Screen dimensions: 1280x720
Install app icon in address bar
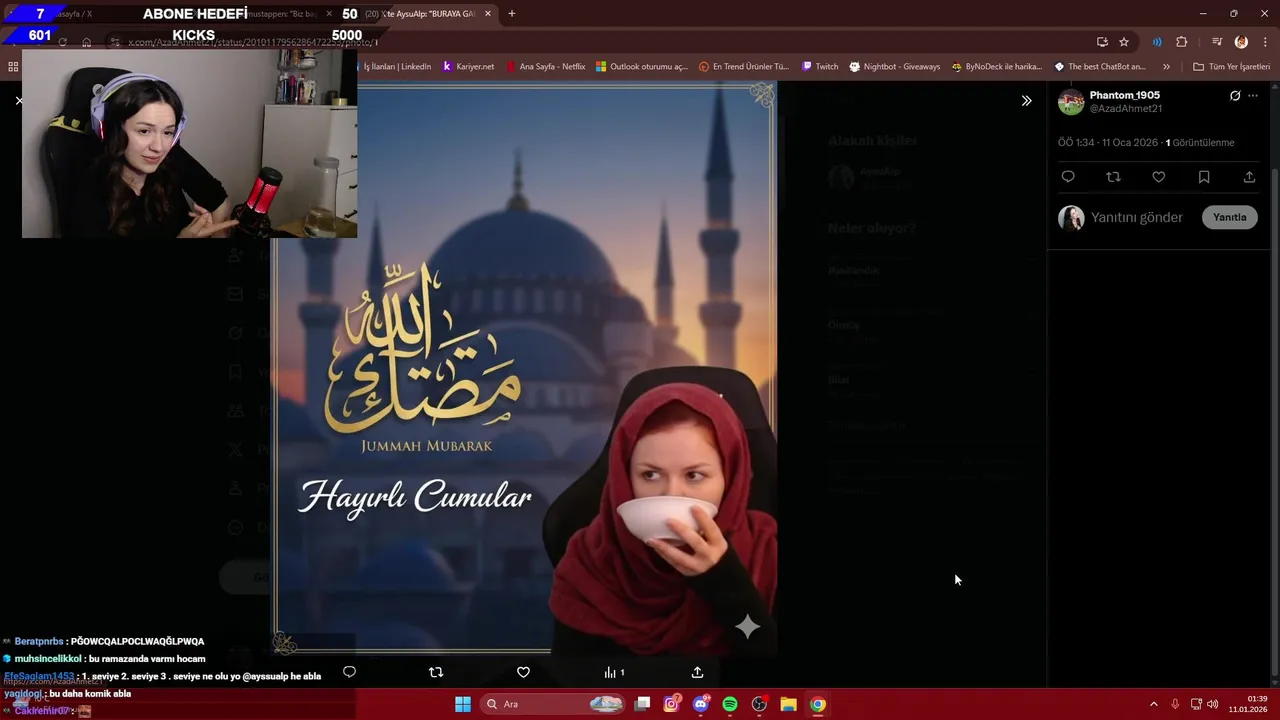1102,42
